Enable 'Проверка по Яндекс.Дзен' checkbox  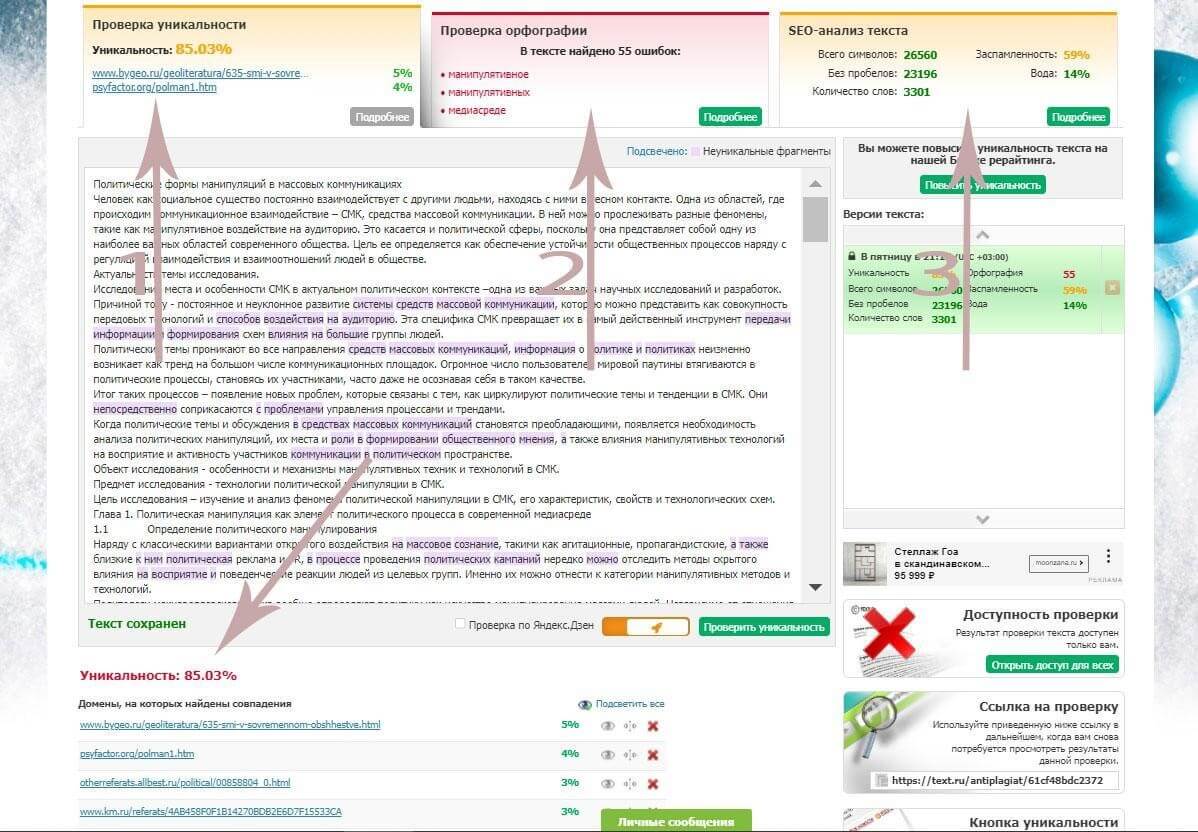click(x=460, y=624)
